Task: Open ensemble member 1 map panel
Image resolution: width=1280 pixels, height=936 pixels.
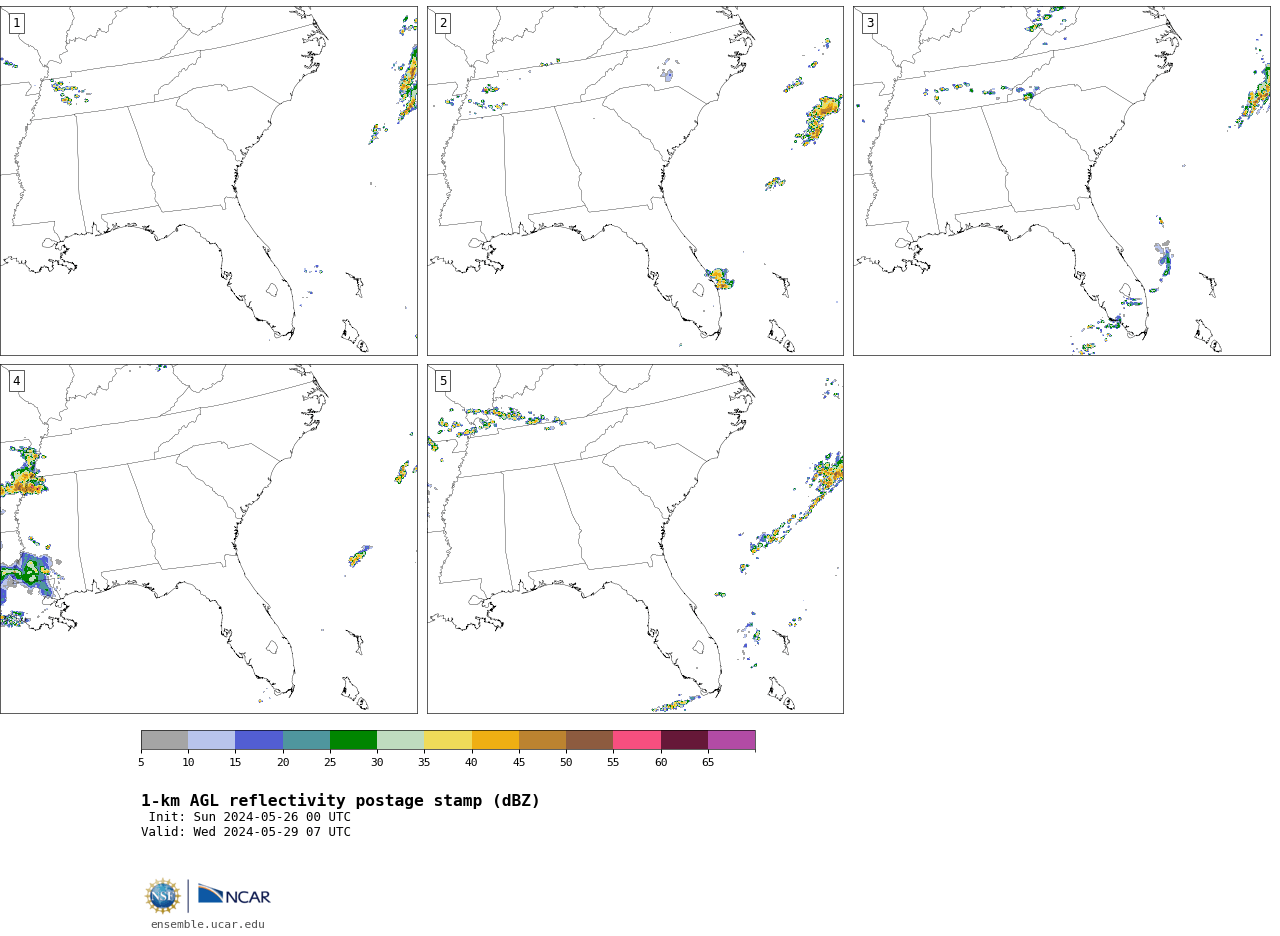Action: (208, 181)
